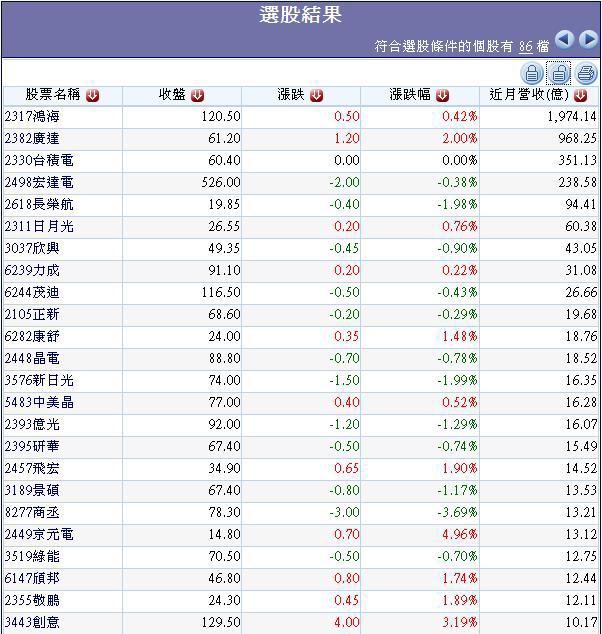Viewport: 602px width, 634px height.
Task: Select stock 6147頎邦
Action: coord(32,579)
